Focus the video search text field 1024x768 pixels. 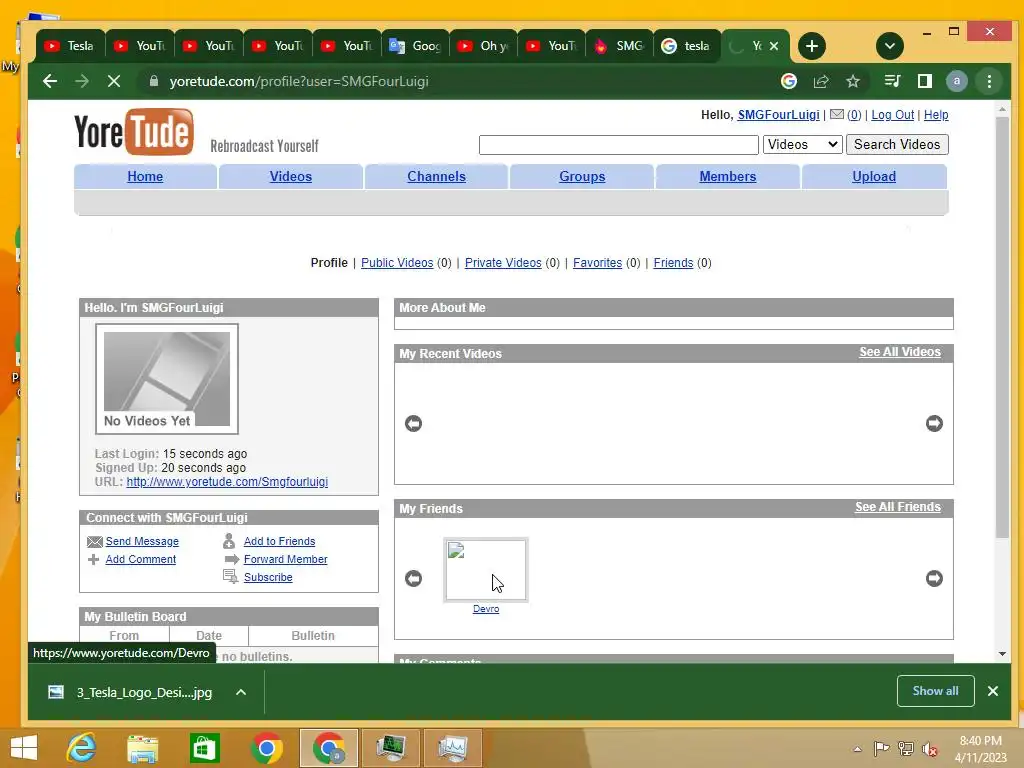tap(618, 145)
